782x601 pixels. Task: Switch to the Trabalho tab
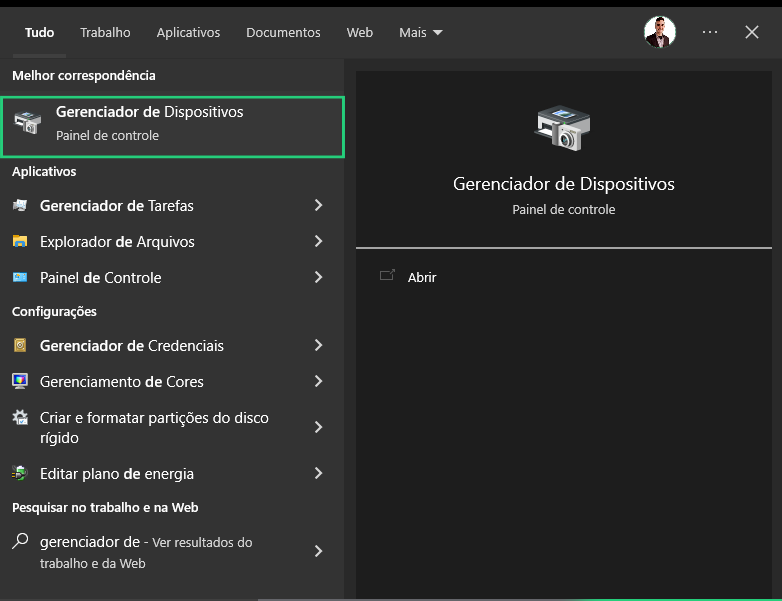coord(105,32)
